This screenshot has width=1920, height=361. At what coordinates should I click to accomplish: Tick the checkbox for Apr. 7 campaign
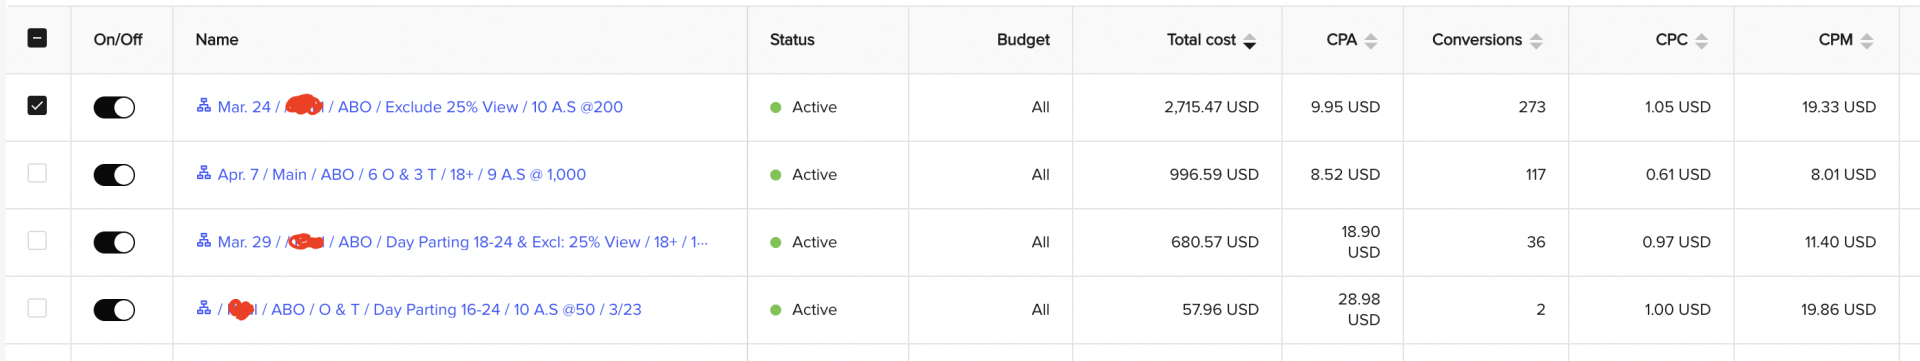click(37, 173)
